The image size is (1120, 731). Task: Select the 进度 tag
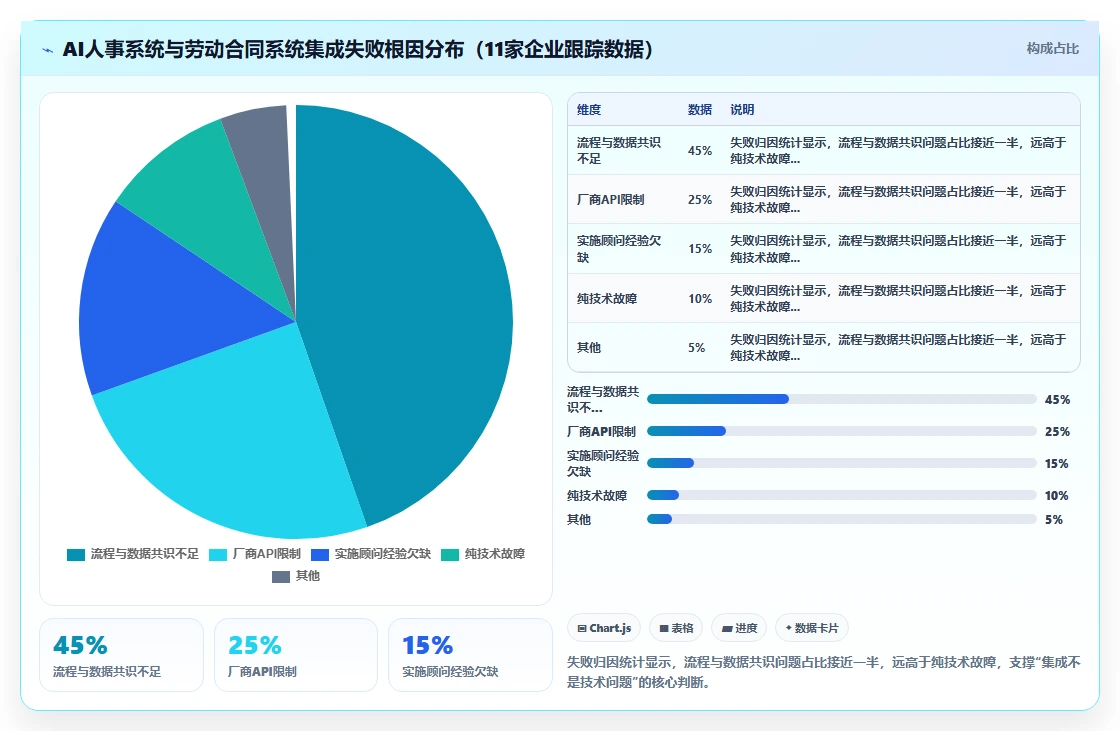(739, 628)
